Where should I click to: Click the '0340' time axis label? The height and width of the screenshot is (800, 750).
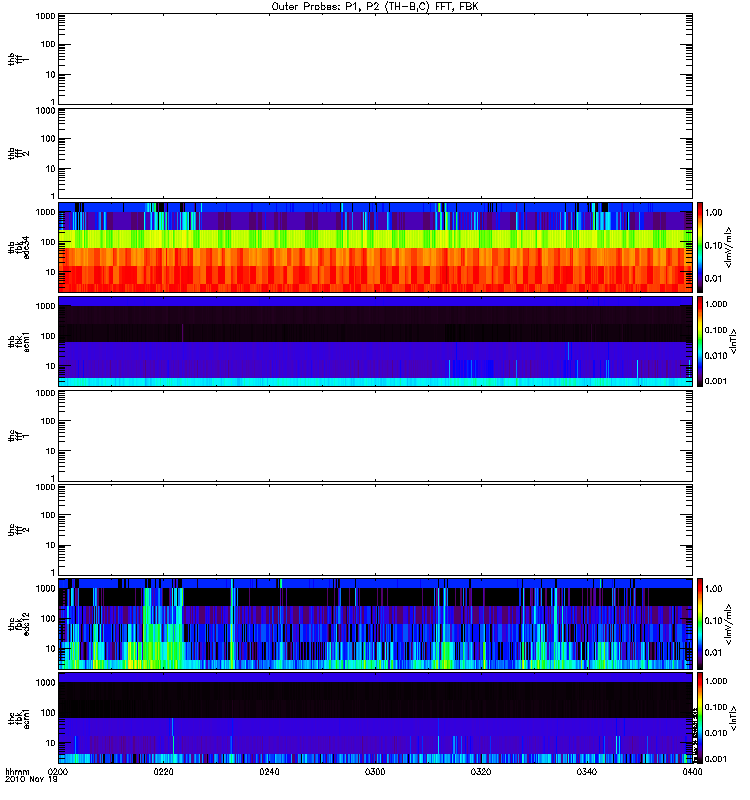(586, 771)
